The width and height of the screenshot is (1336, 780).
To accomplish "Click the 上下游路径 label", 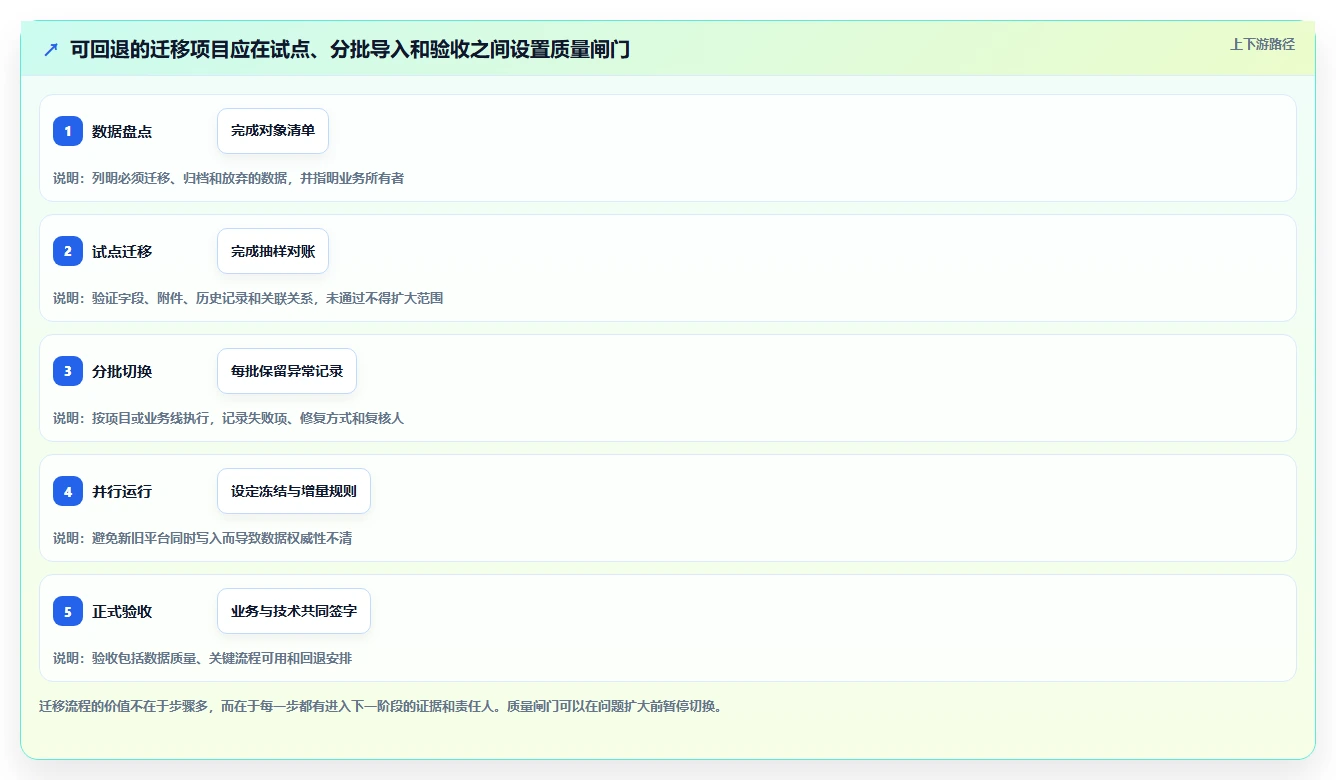I will click(x=1262, y=44).
